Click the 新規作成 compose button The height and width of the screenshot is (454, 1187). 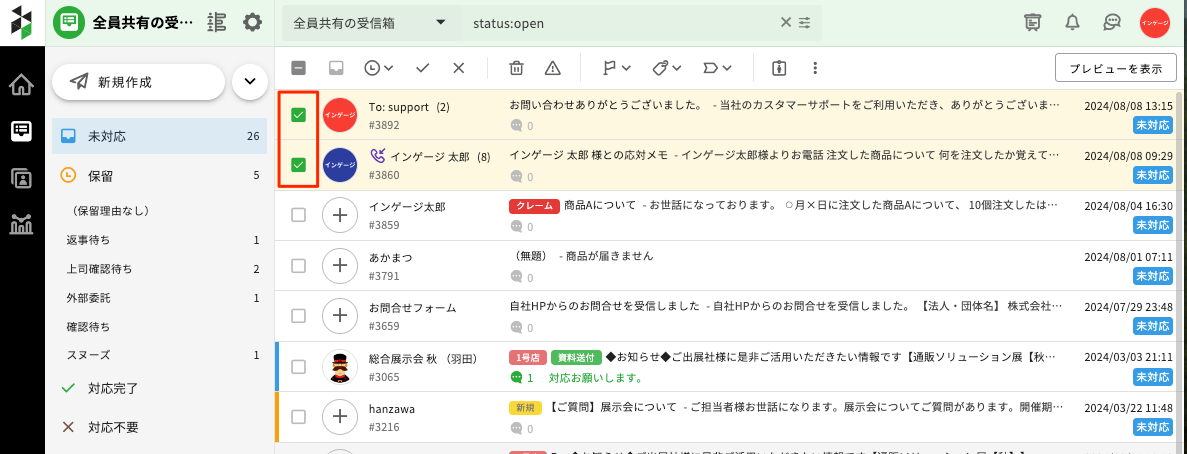point(138,82)
